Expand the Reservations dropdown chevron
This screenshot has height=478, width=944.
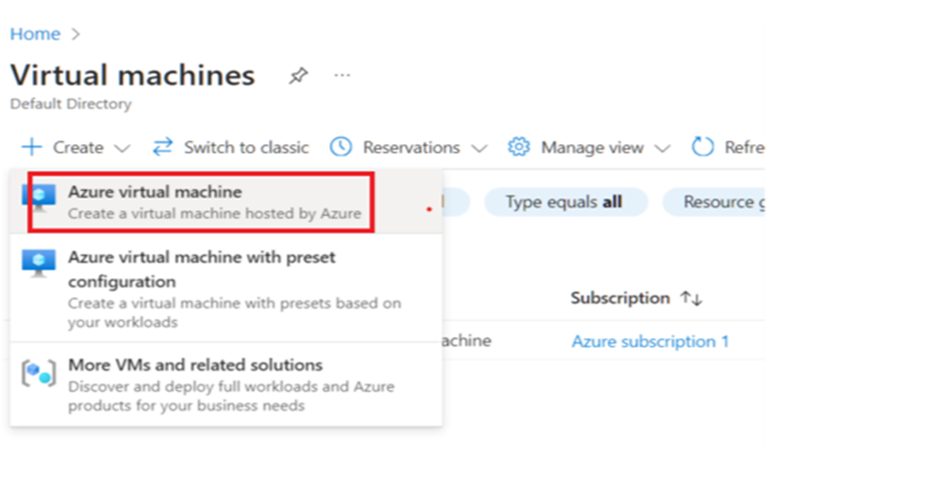(x=479, y=148)
